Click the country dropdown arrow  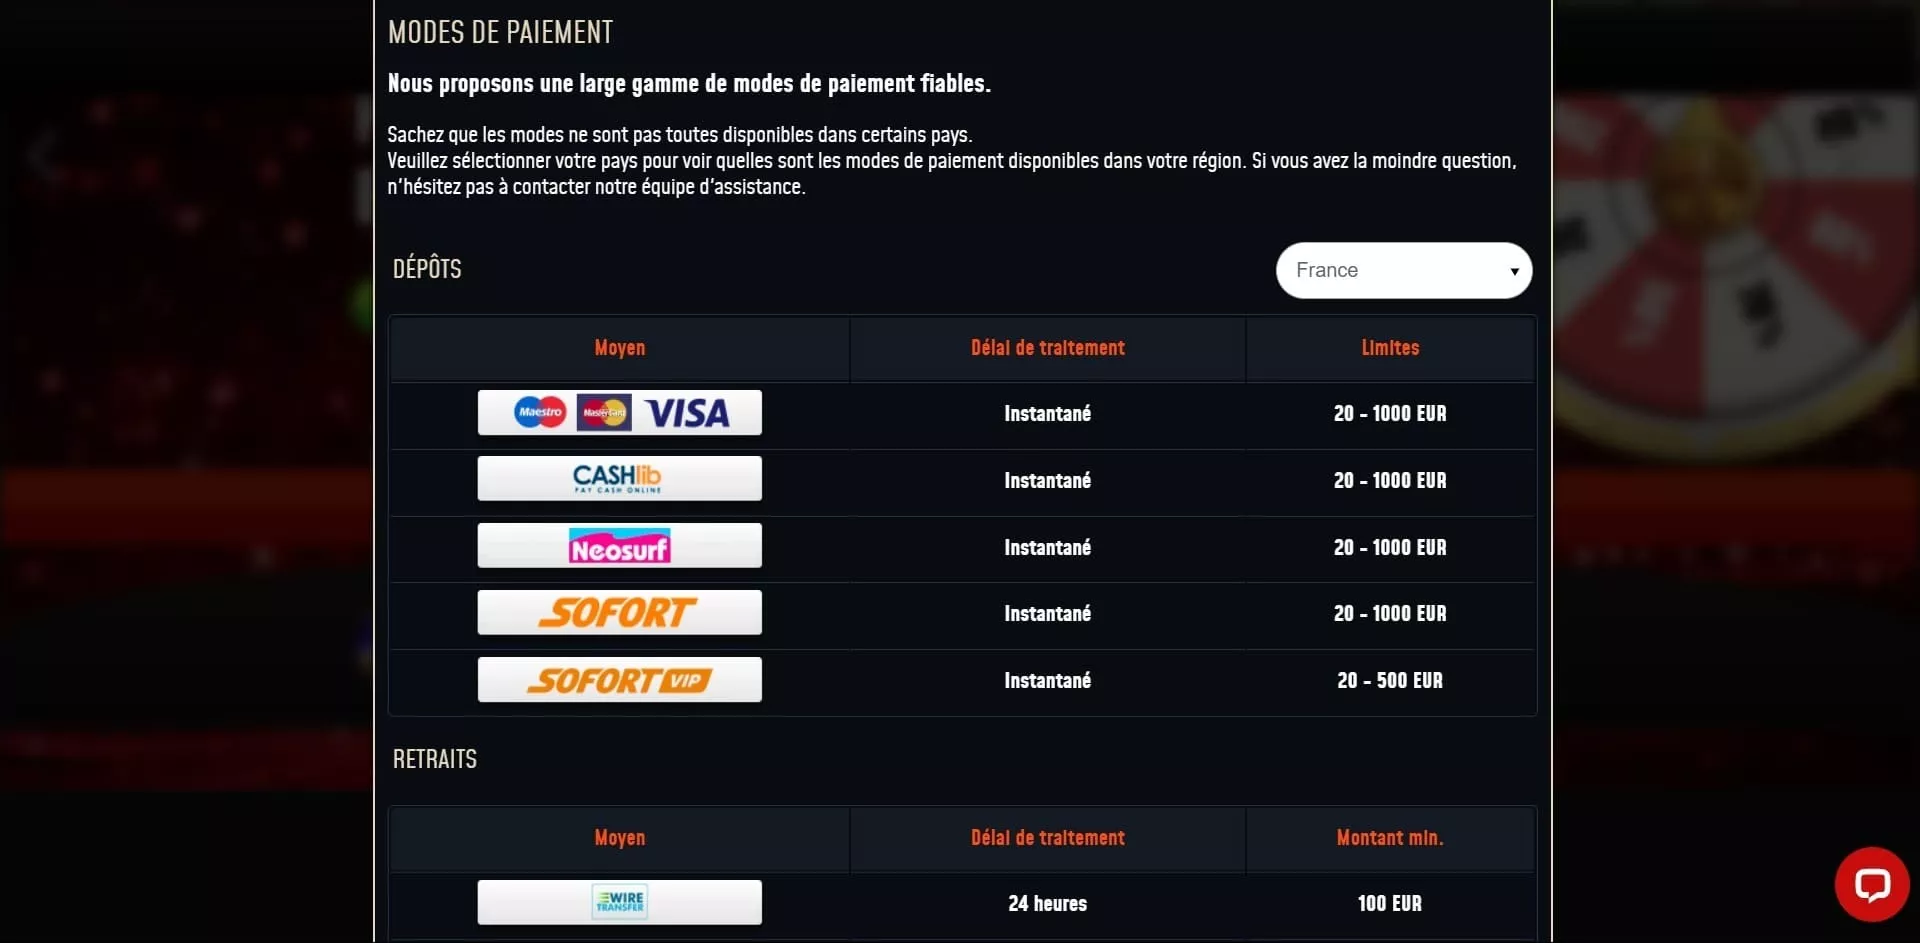pyautogui.click(x=1514, y=271)
